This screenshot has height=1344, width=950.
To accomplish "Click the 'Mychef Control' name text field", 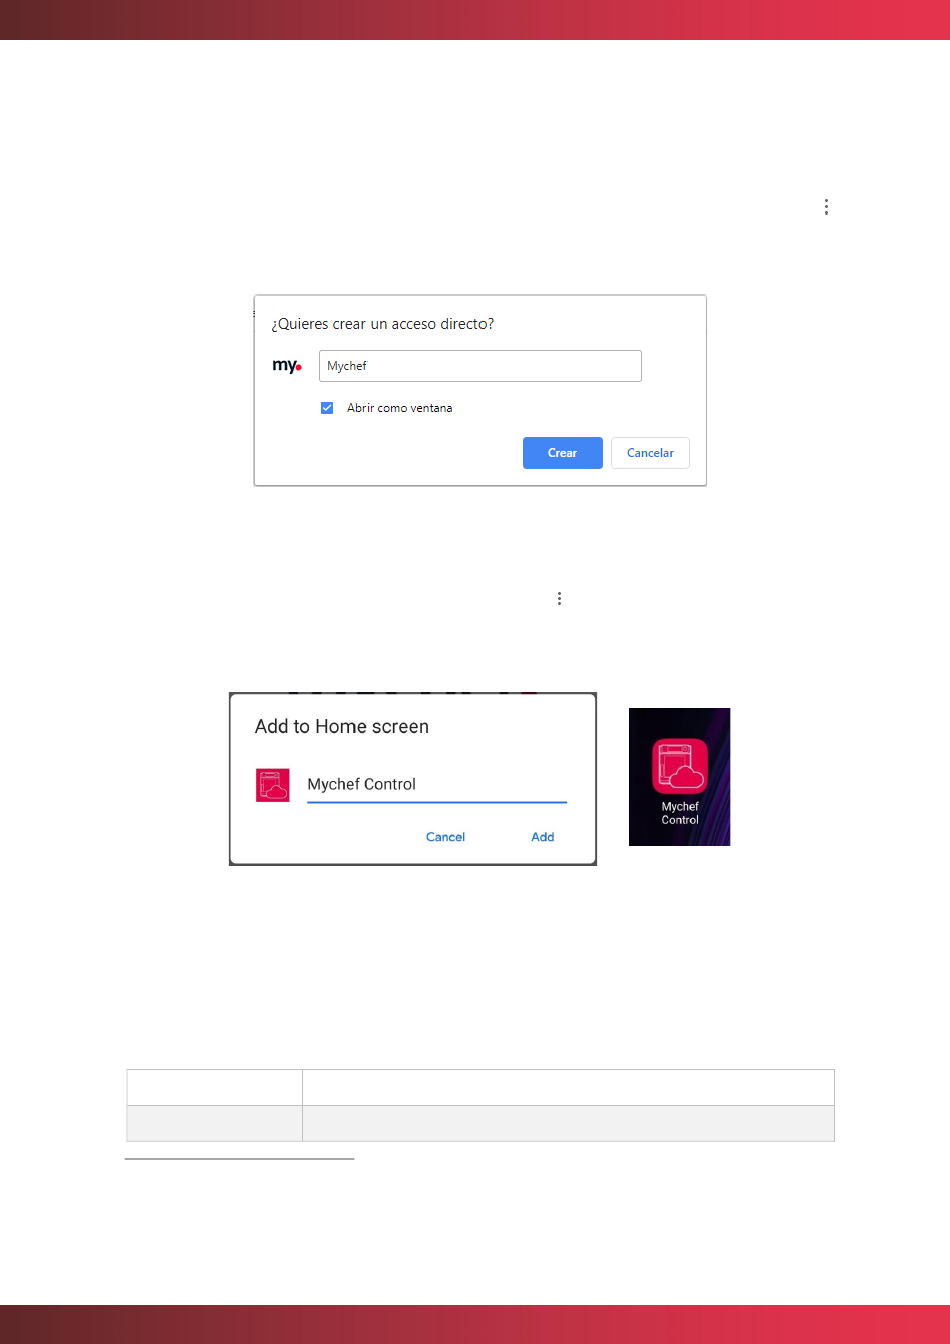I will pyautogui.click(x=437, y=785).
